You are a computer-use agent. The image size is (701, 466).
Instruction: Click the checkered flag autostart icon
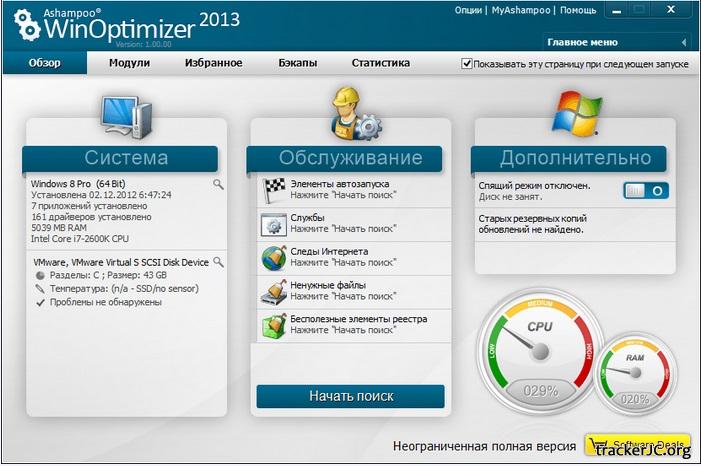coord(274,190)
